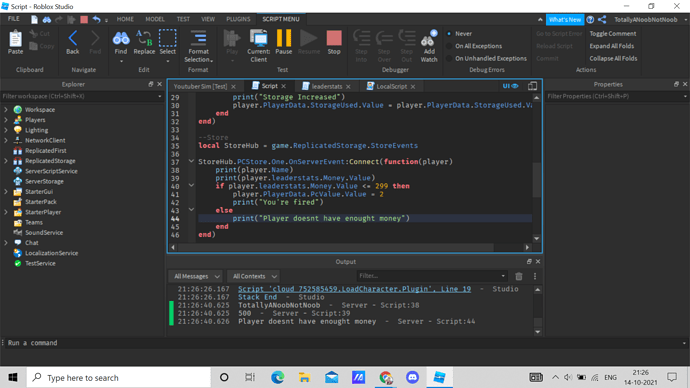Expand the Players tree node
Viewport: 690px width, 388px height.
tap(6, 120)
